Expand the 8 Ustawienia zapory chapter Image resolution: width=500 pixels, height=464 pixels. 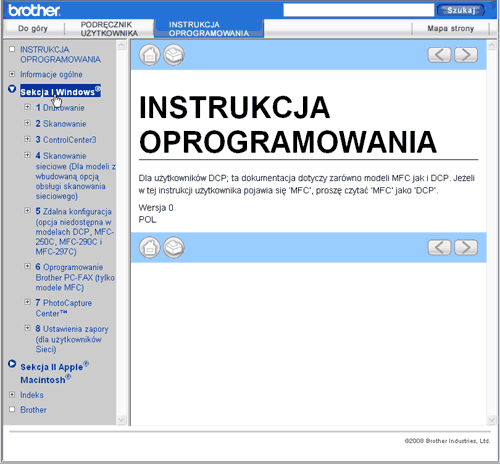click(x=28, y=328)
